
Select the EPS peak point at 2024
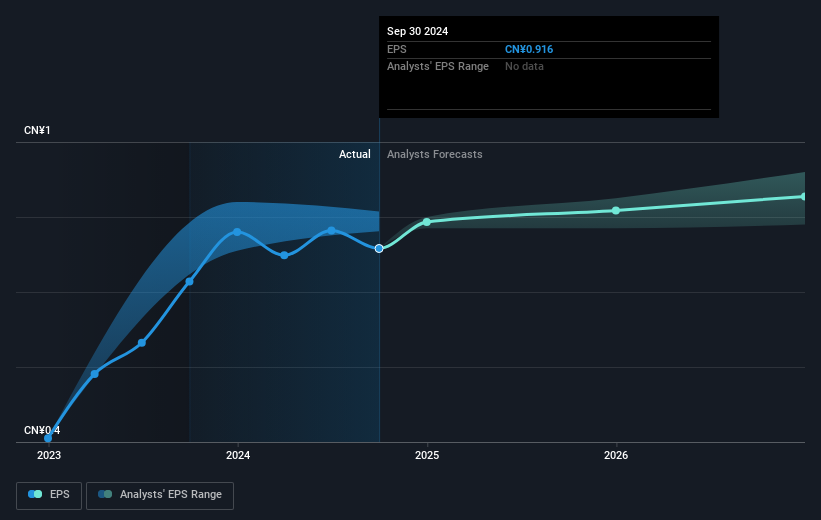(237, 232)
